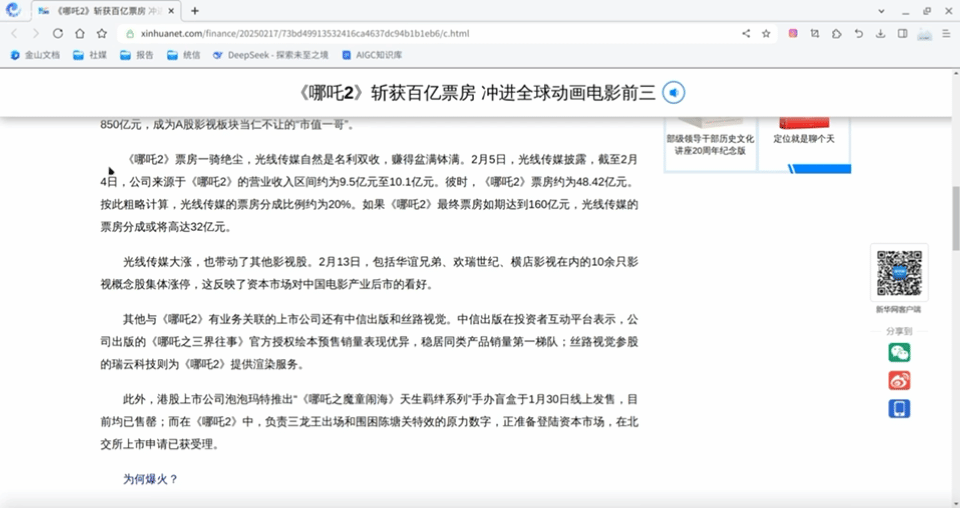Reload the current page
The width and height of the screenshot is (960, 508).
(58, 34)
